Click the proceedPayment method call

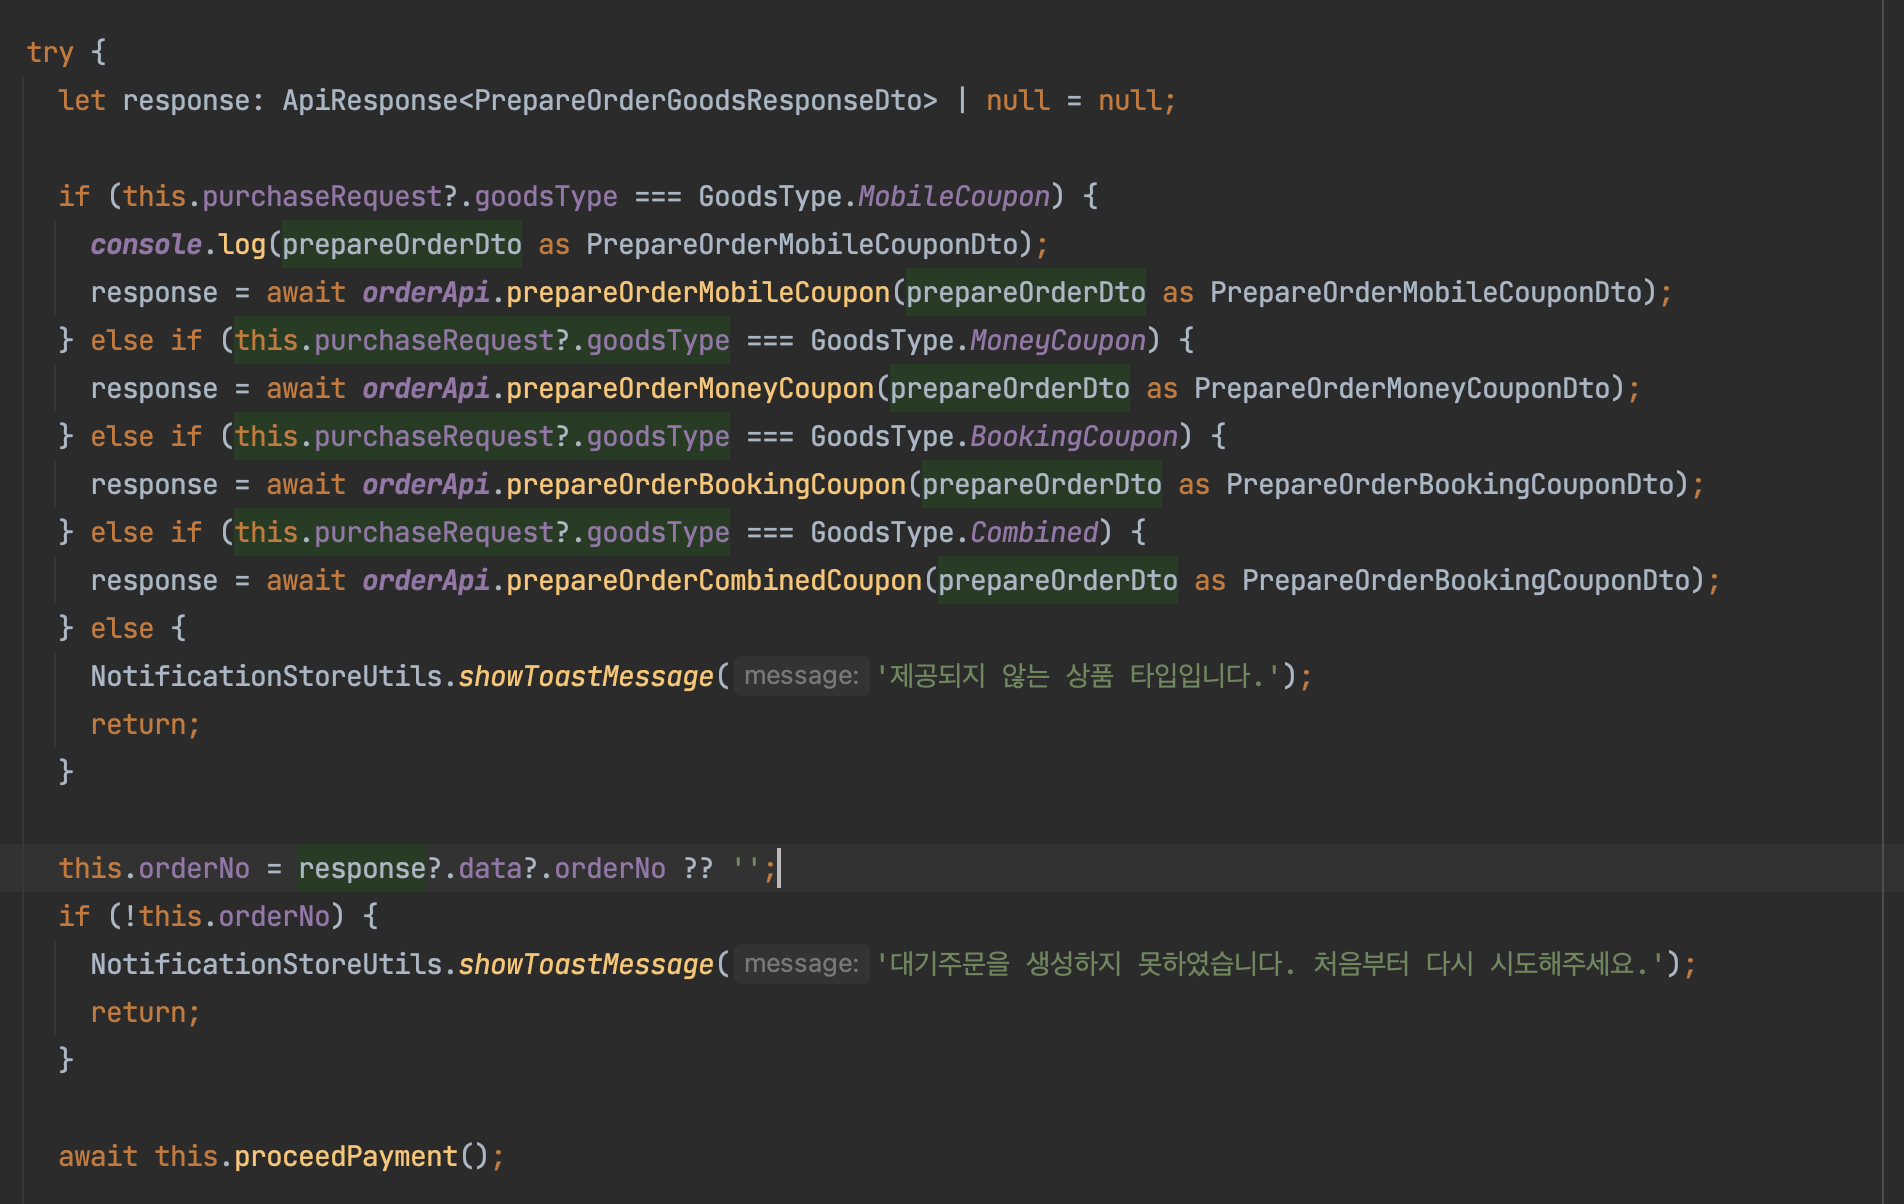[346, 1156]
